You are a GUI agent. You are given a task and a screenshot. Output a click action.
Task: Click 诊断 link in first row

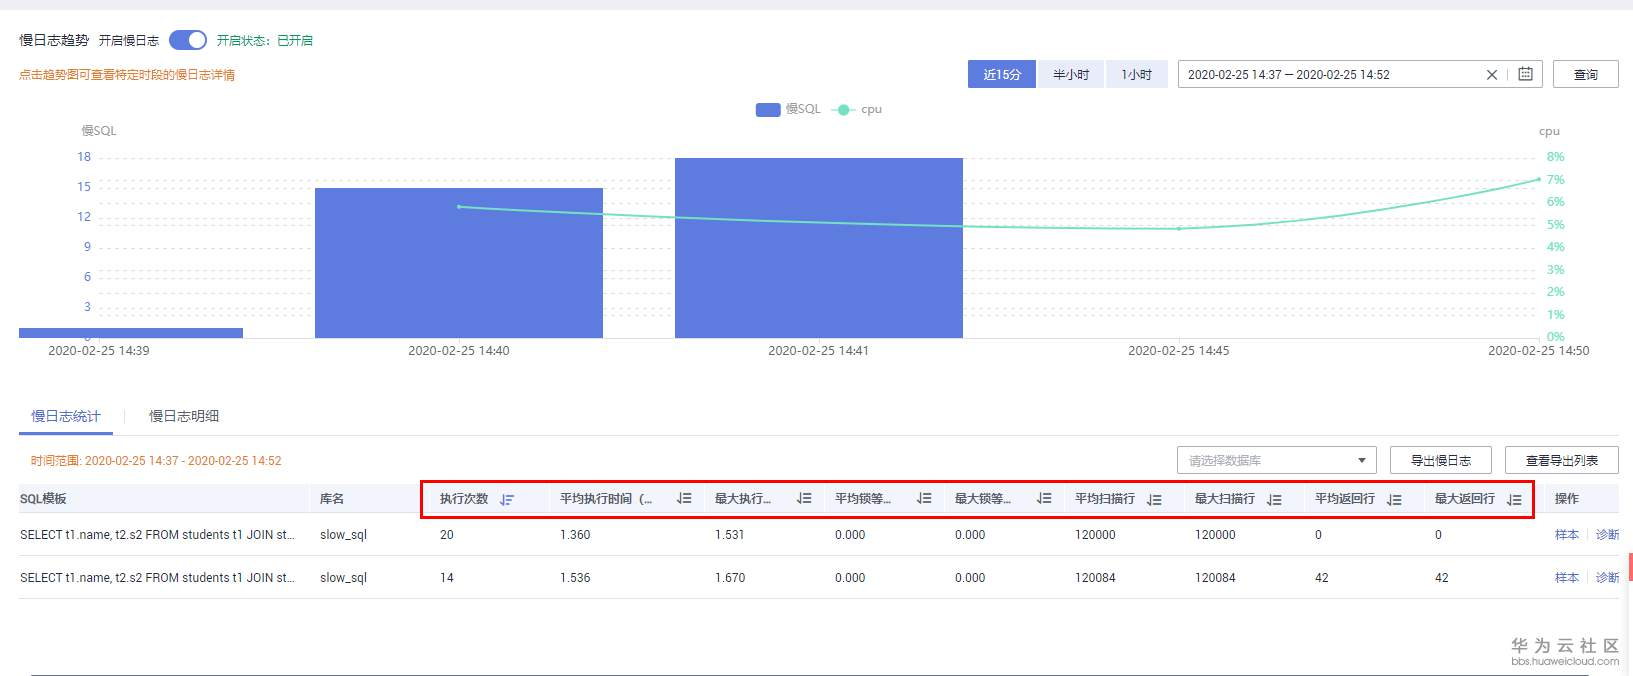1607,535
